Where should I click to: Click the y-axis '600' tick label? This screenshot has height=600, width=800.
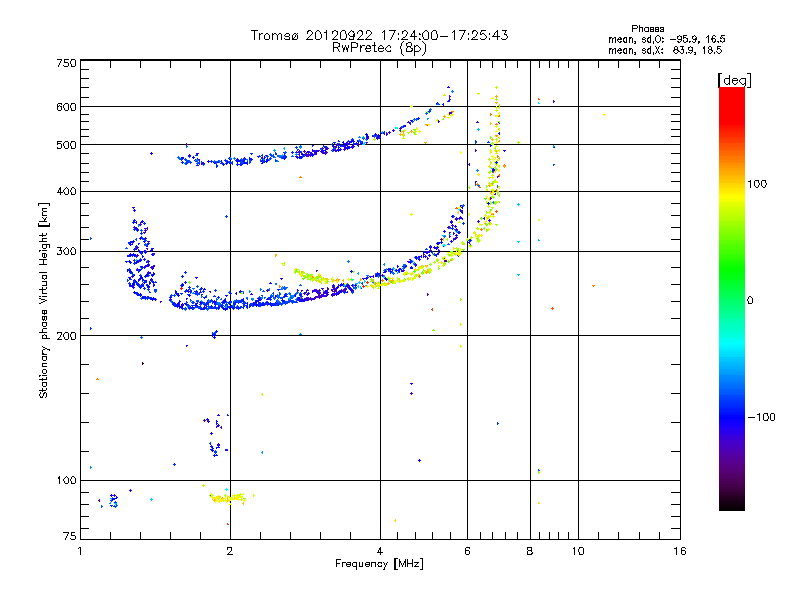66,107
